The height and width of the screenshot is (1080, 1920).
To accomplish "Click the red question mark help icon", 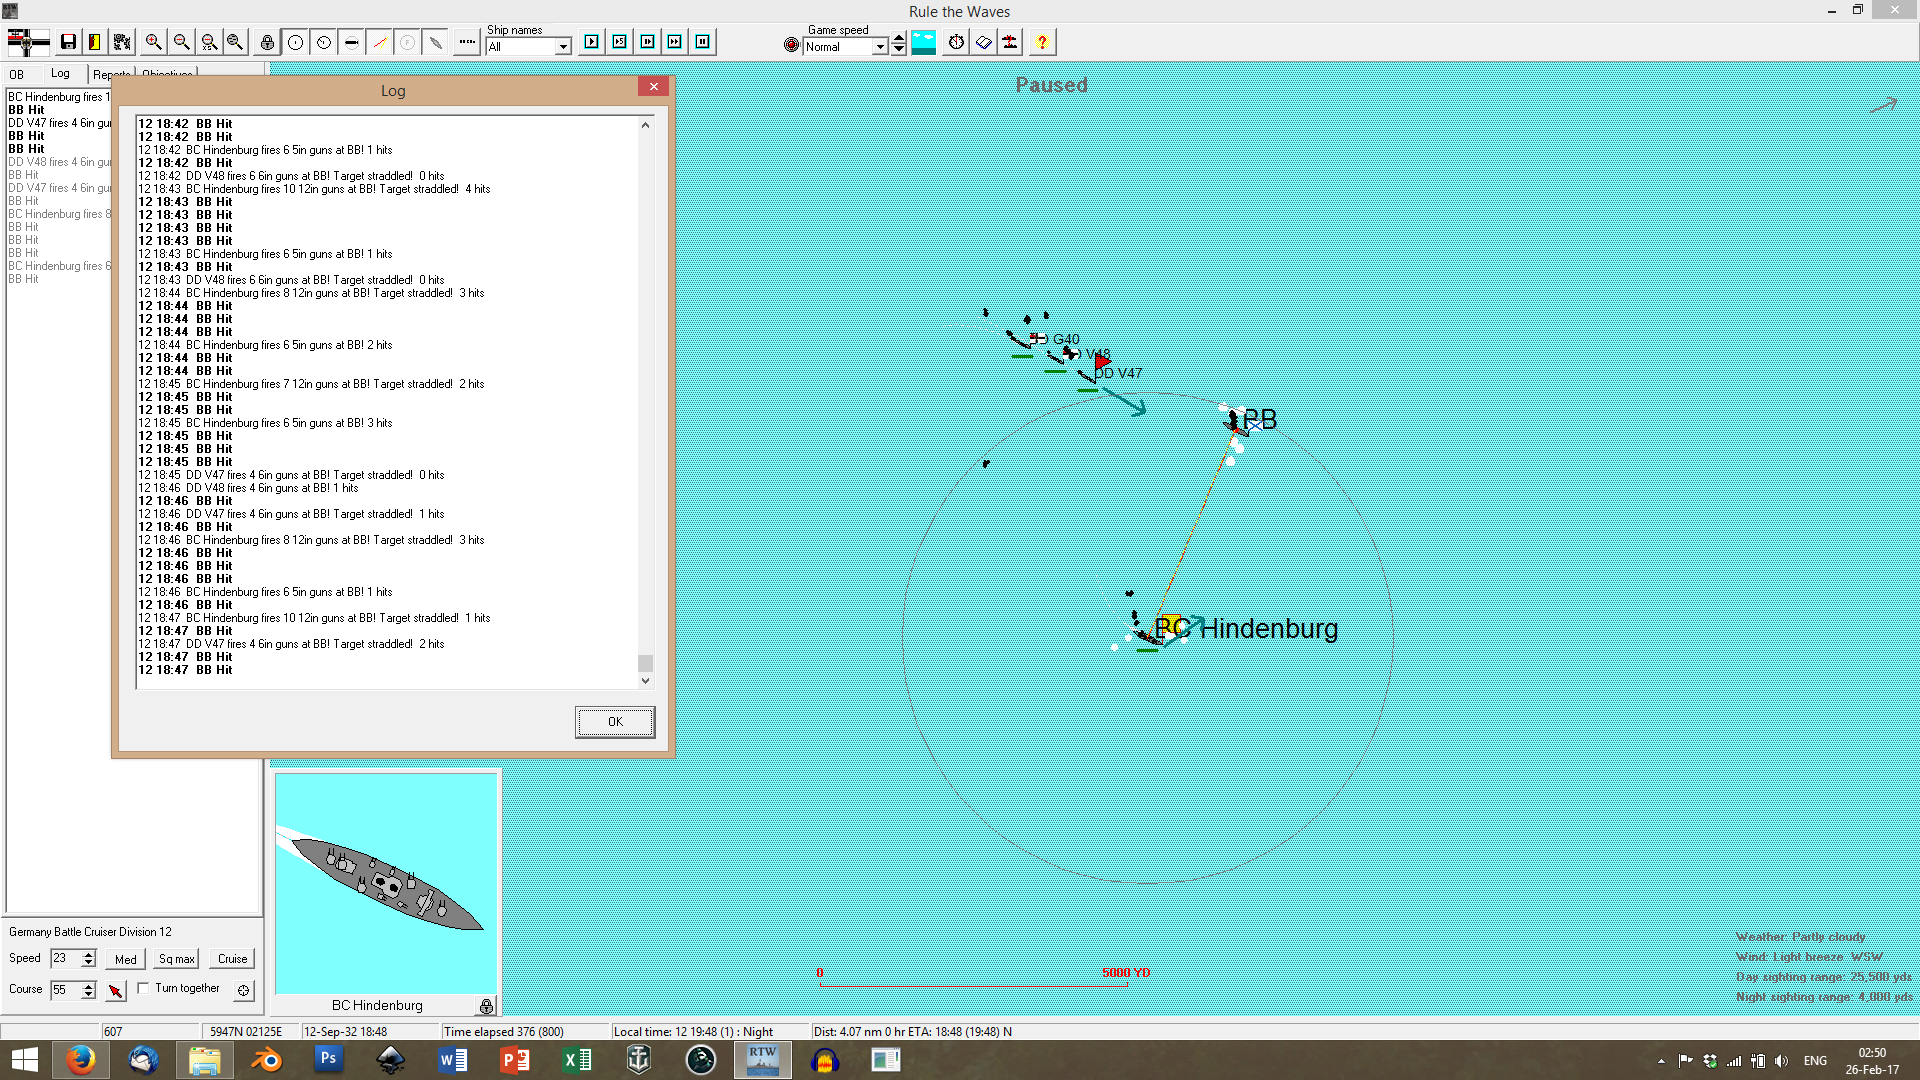I will click(1042, 42).
